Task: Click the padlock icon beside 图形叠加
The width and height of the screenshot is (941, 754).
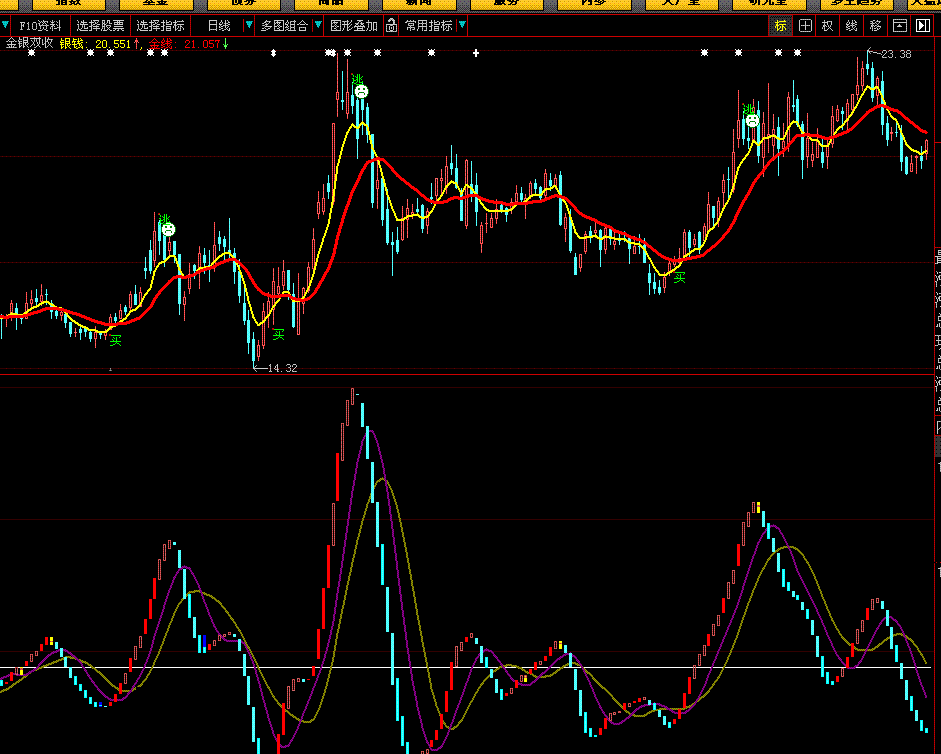Action: [391, 26]
